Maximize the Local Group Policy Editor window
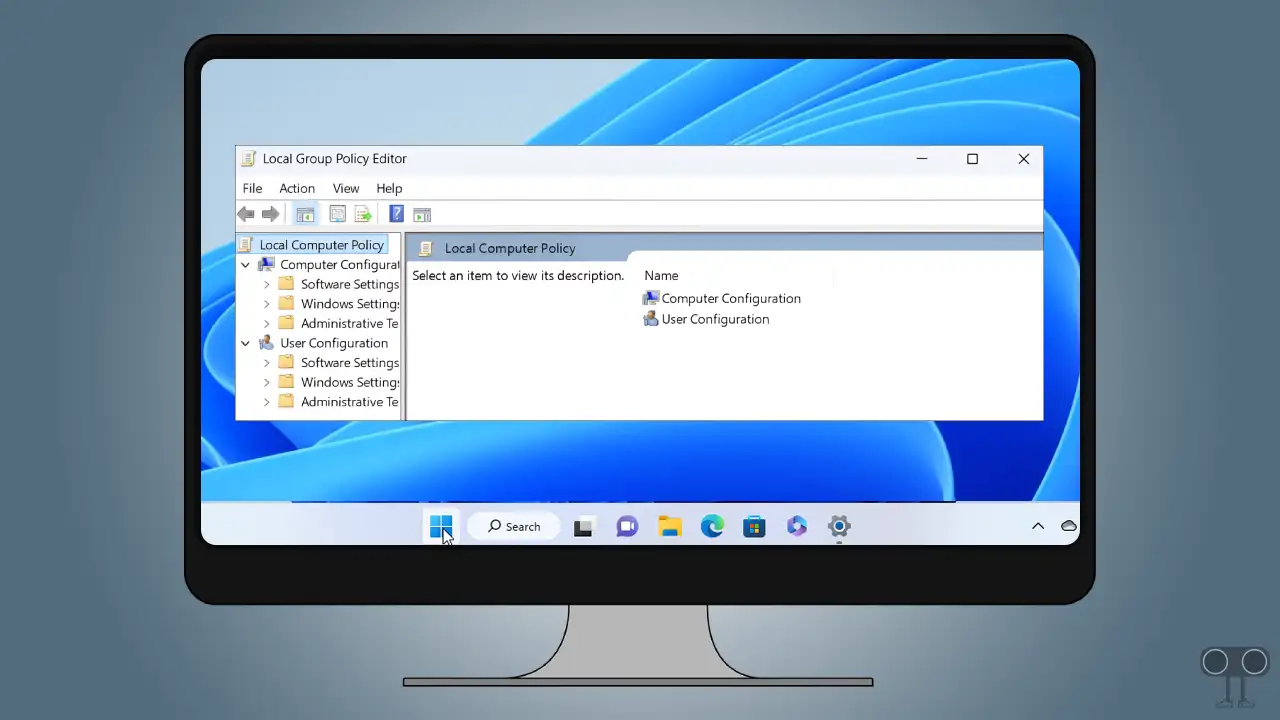Image resolution: width=1280 pixels, height=720 pixels. [972, 158]
